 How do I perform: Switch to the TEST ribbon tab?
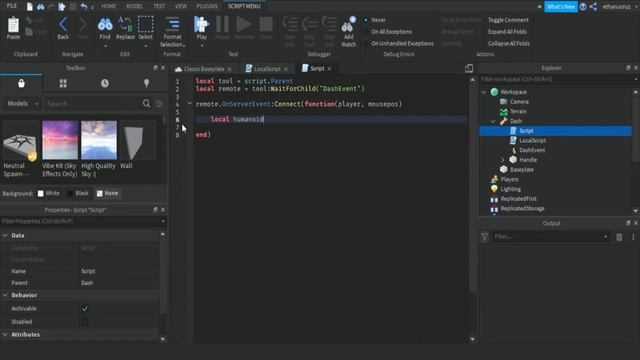[159, 6]
